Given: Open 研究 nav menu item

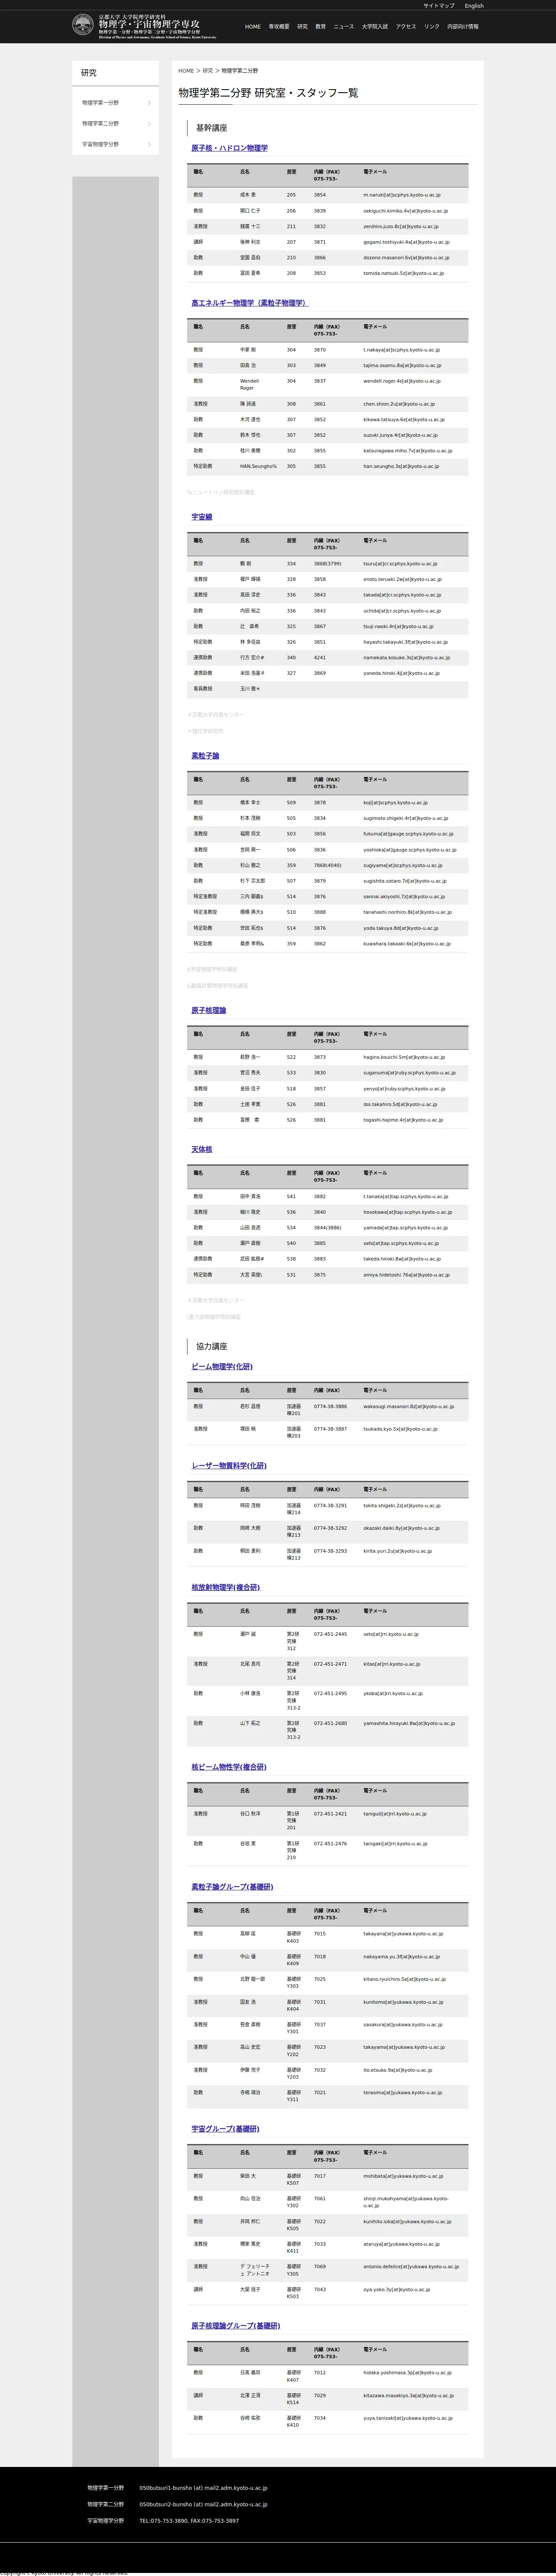Looking at the screenshot, I should (302, 27).
